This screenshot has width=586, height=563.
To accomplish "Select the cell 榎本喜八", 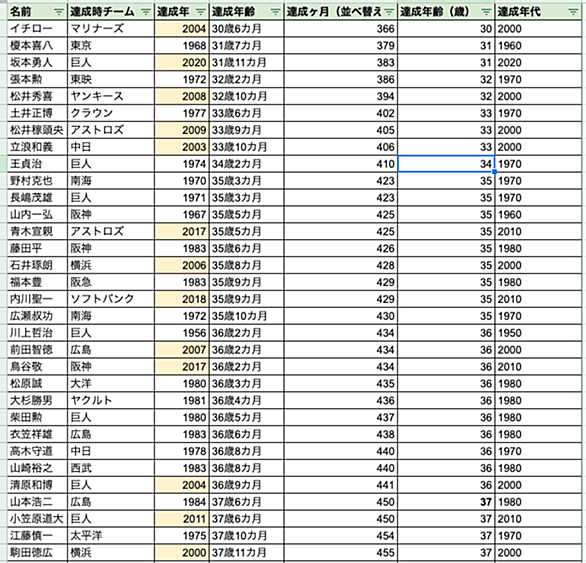I will click(x=37, y=46).
